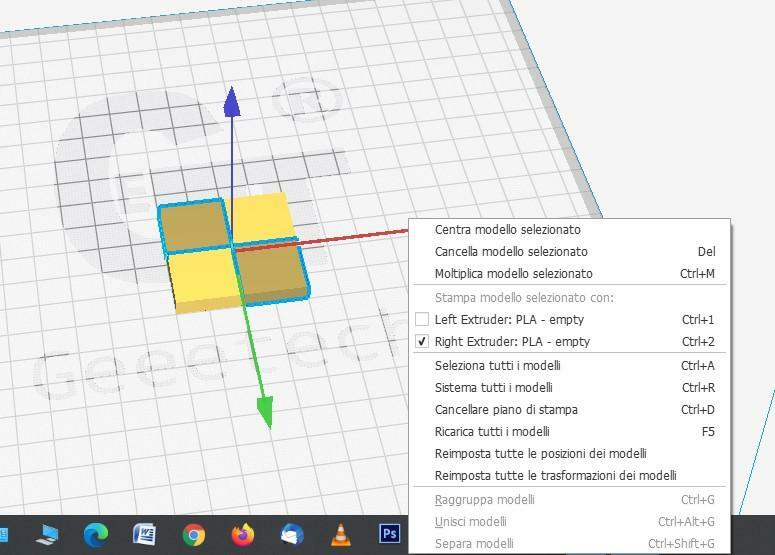775x555 pixels.
Task: Launch VLC media player from the taskbar
Action: click(x=341, y=535)
